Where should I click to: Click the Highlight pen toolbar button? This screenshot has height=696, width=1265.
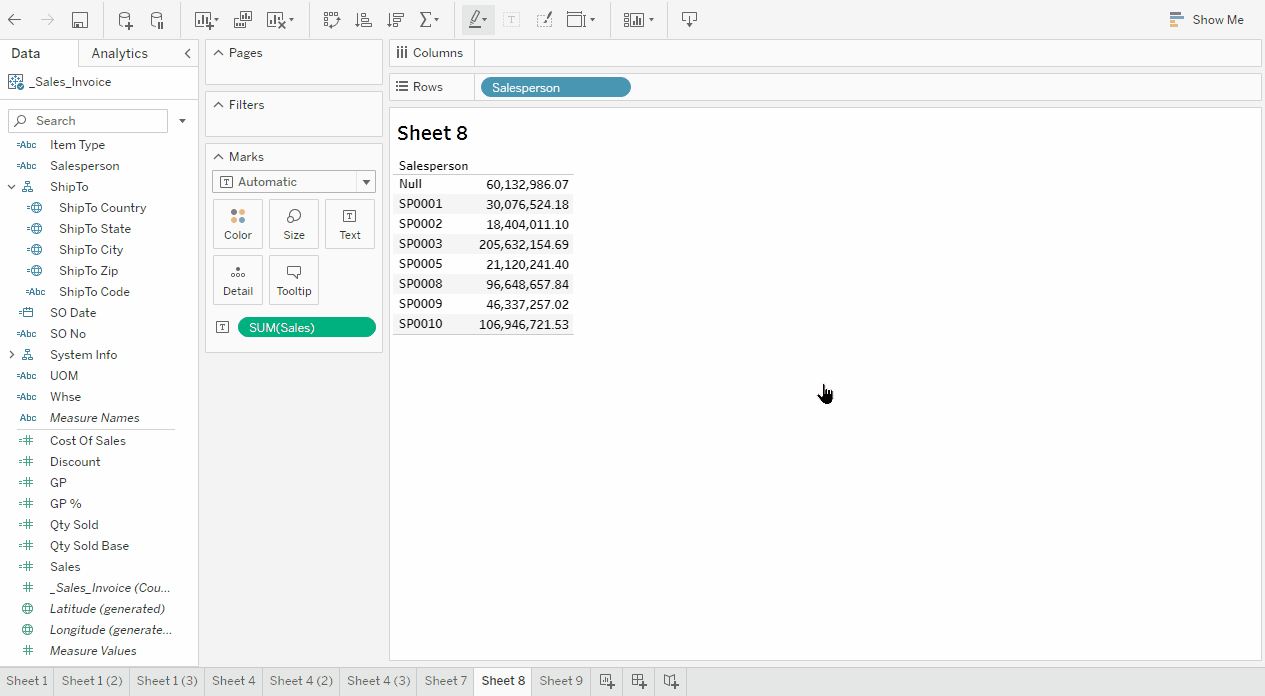(x=477, y=20)
